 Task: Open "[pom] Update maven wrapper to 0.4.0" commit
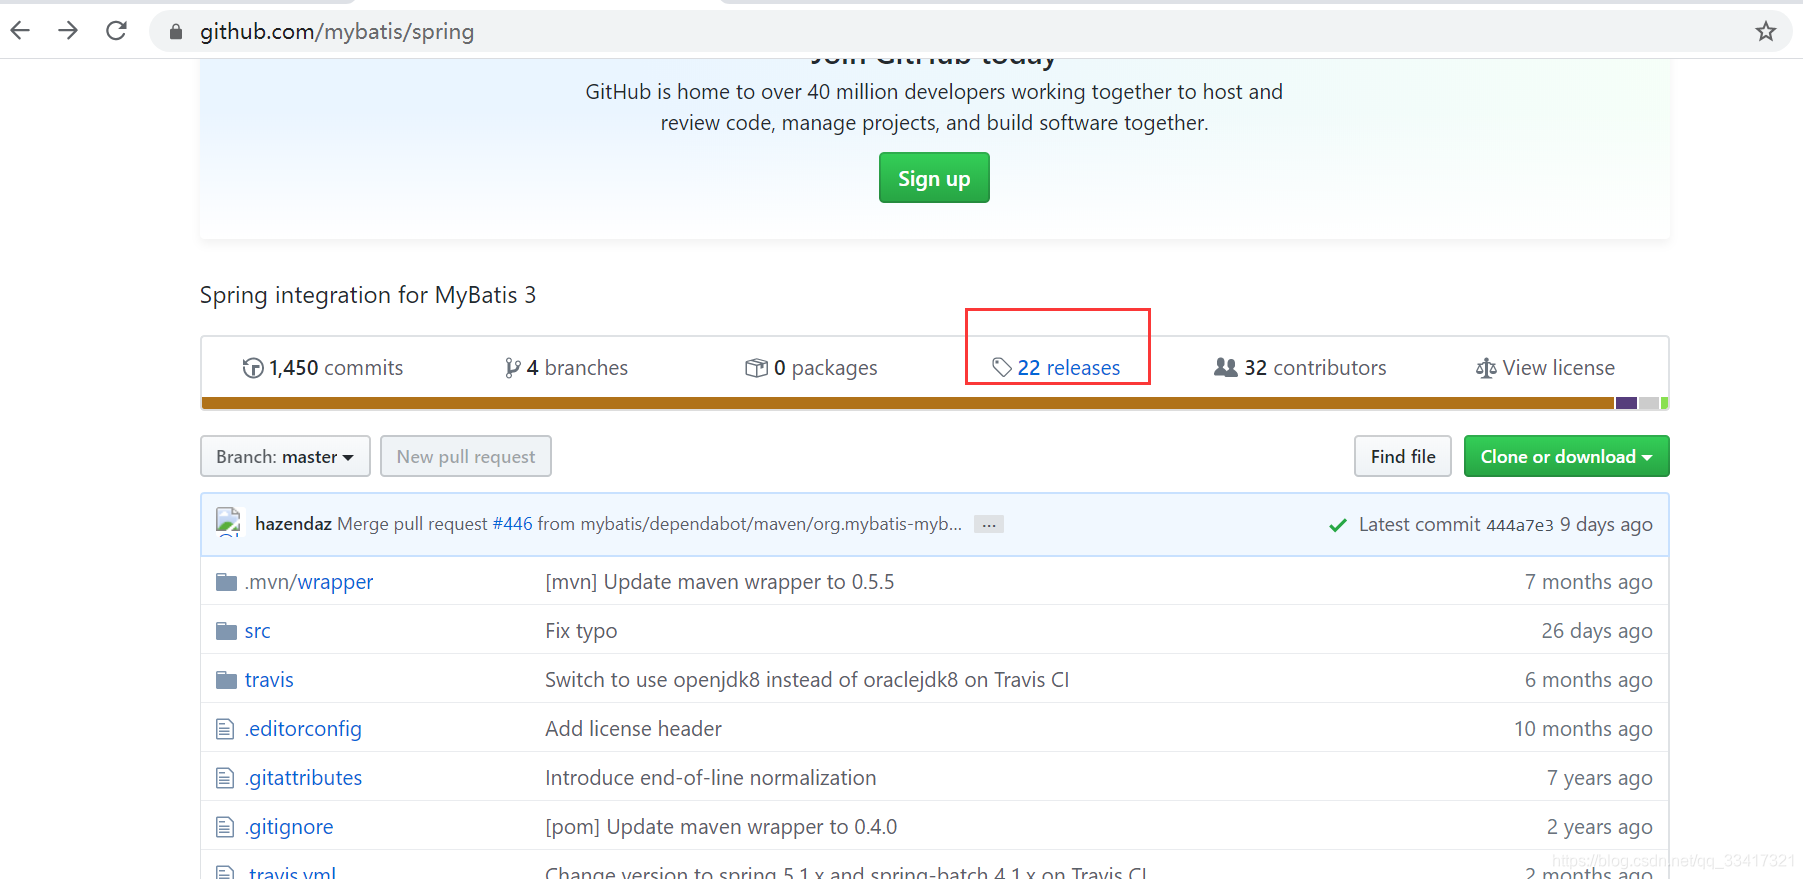click(x=721, y=827)
